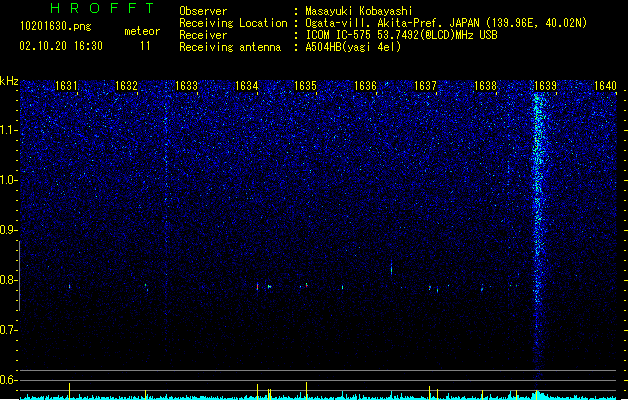629x400 pixels.
Task: Click time marker 1640
Action: [x=605, y=86]
